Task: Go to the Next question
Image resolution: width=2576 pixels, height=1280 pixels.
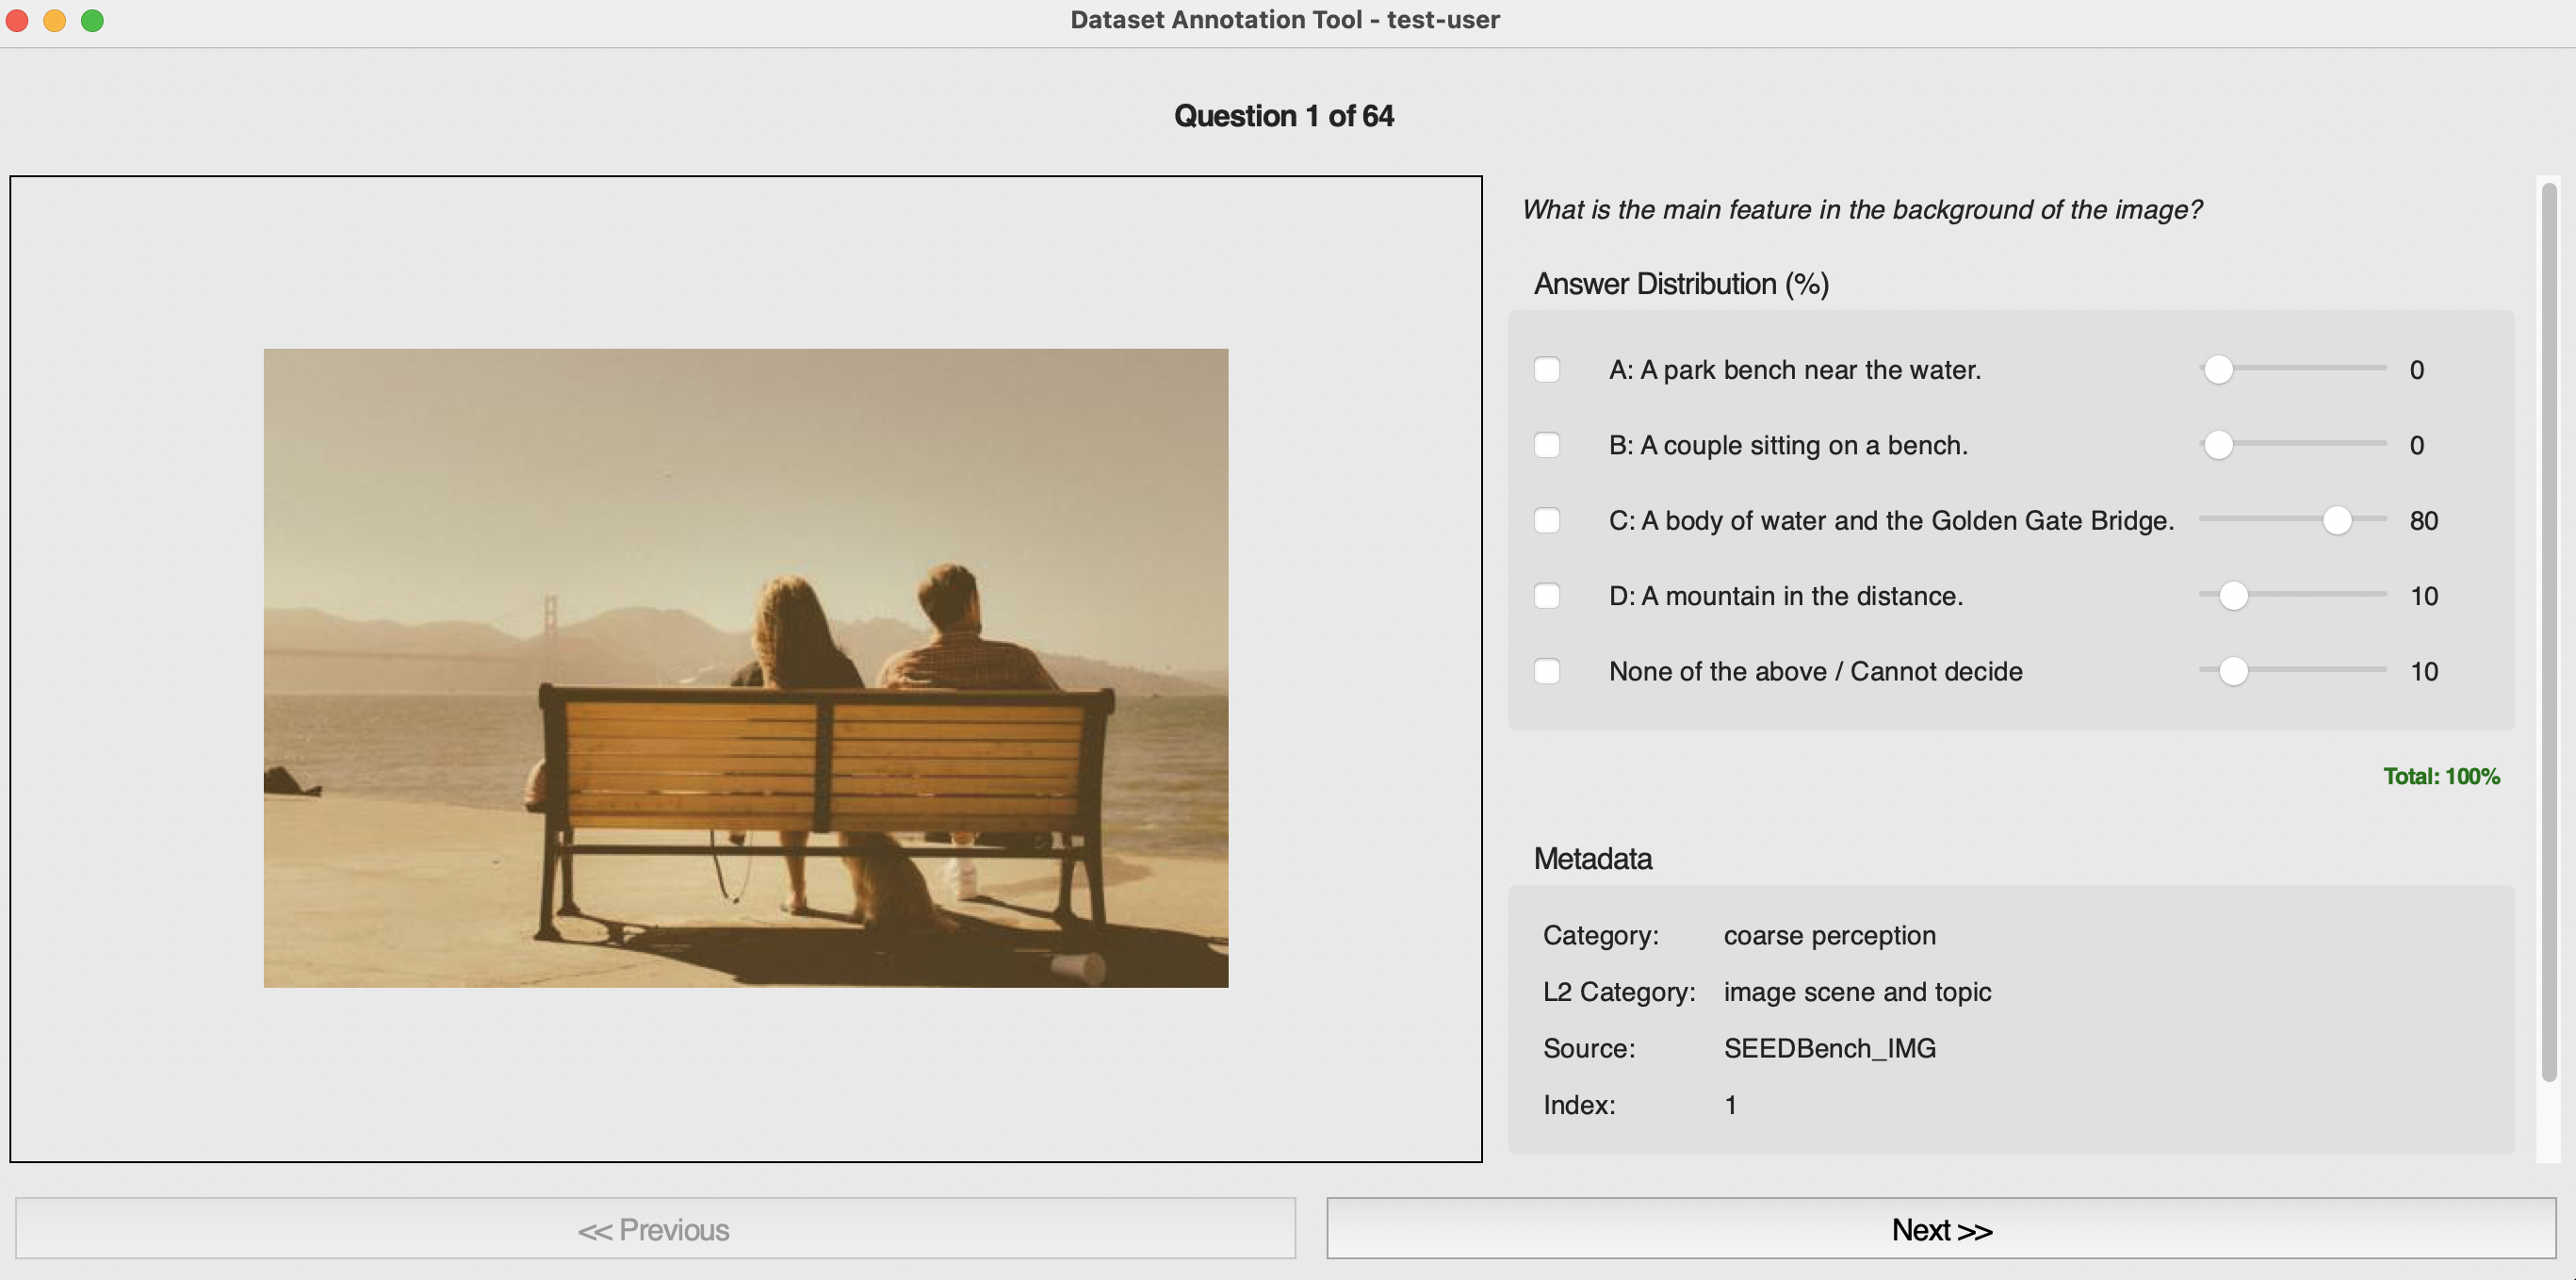Action: pyautogui.click(x=1941, y=1229)
